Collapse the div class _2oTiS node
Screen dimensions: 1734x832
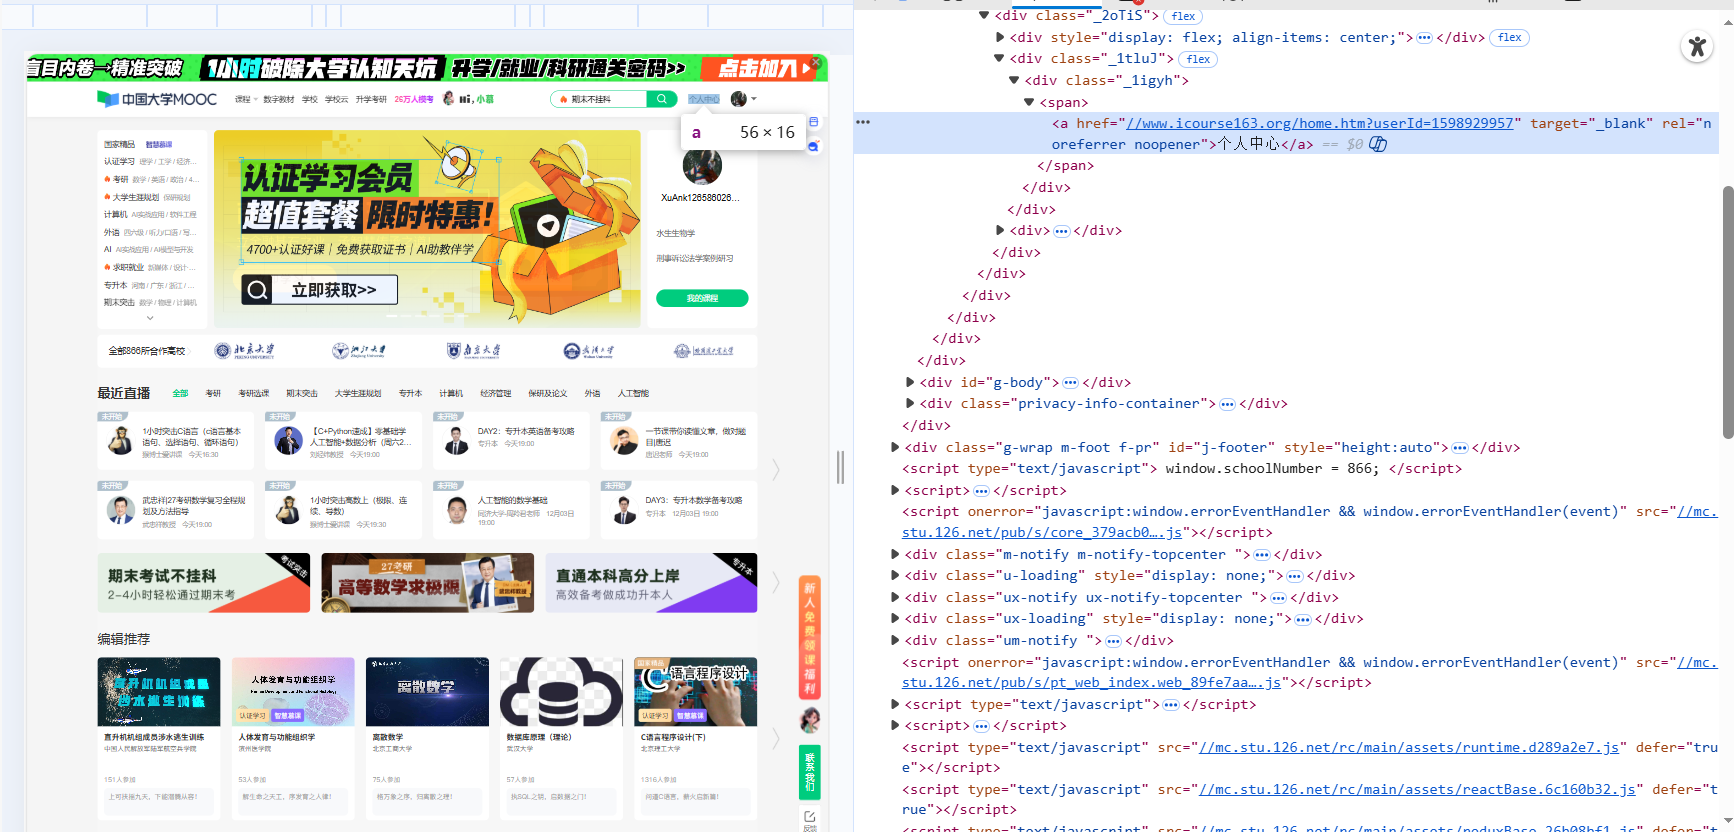(x=984, y=15)
